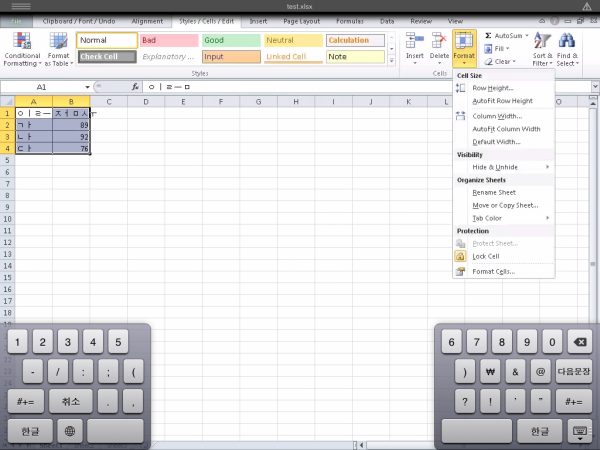Tap the 취소 key on keyboard

tap(71, 401)
